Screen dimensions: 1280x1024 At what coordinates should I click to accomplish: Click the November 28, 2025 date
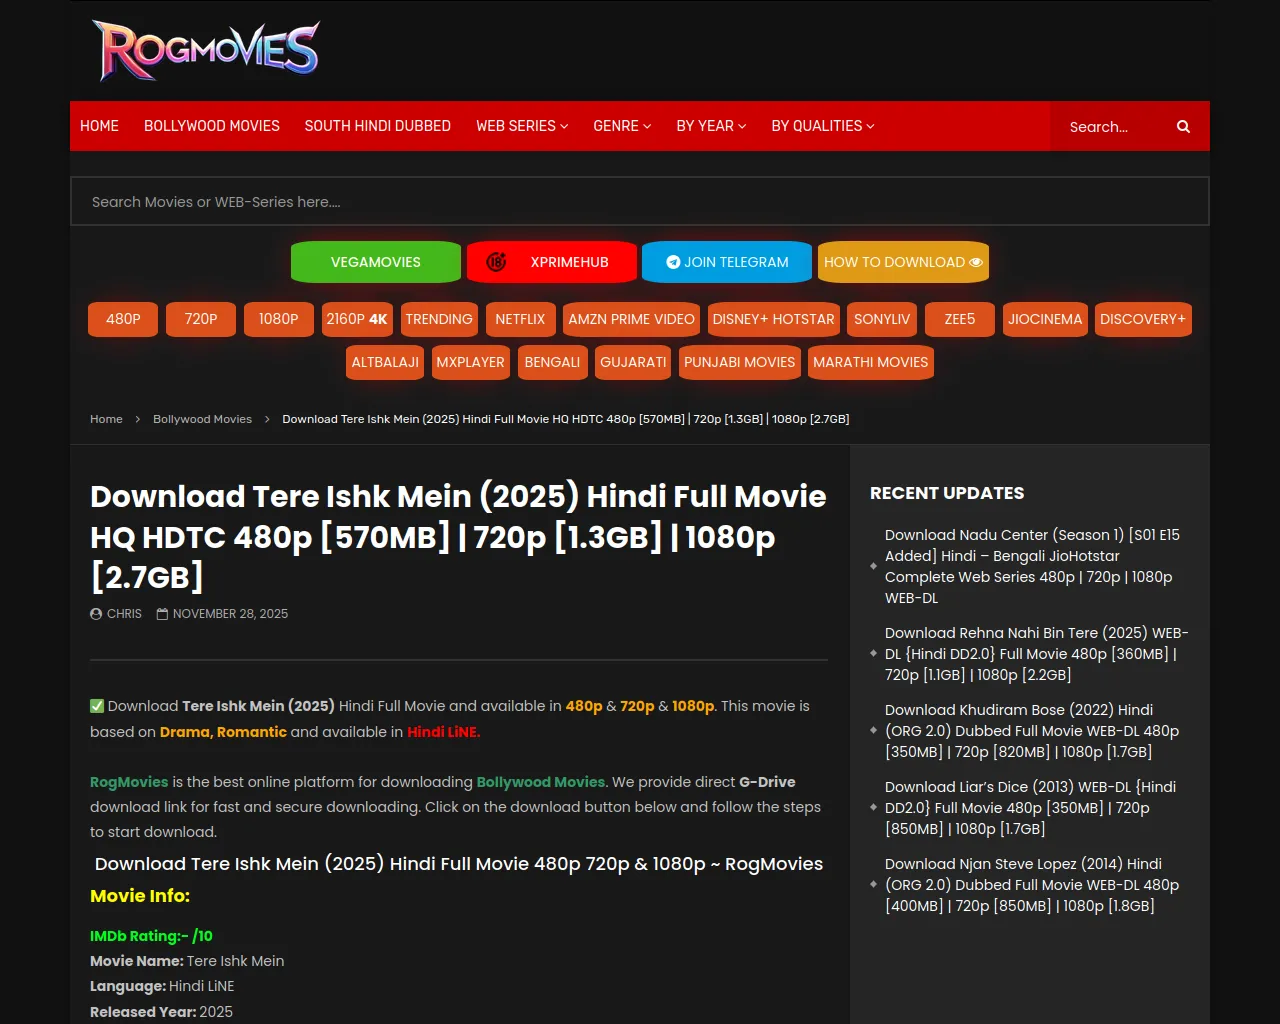pyautogui.click(x=230, y=614)
